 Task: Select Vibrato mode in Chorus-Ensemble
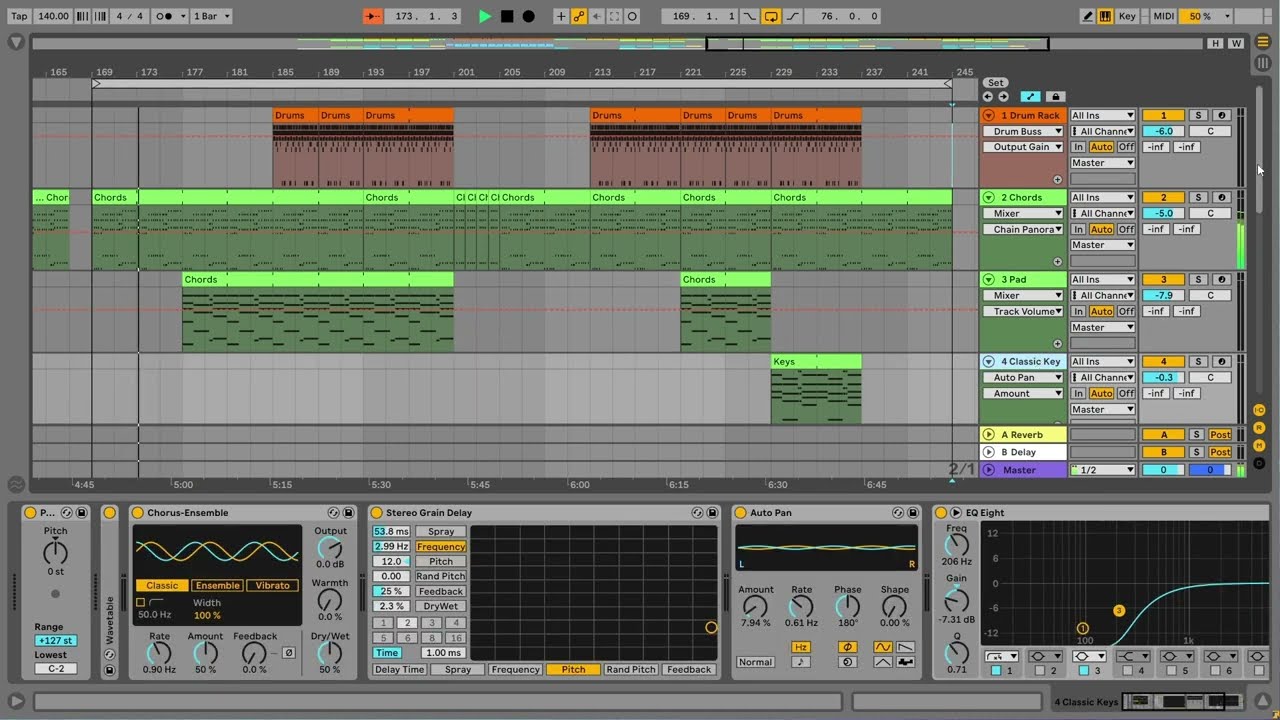[272, 586]
